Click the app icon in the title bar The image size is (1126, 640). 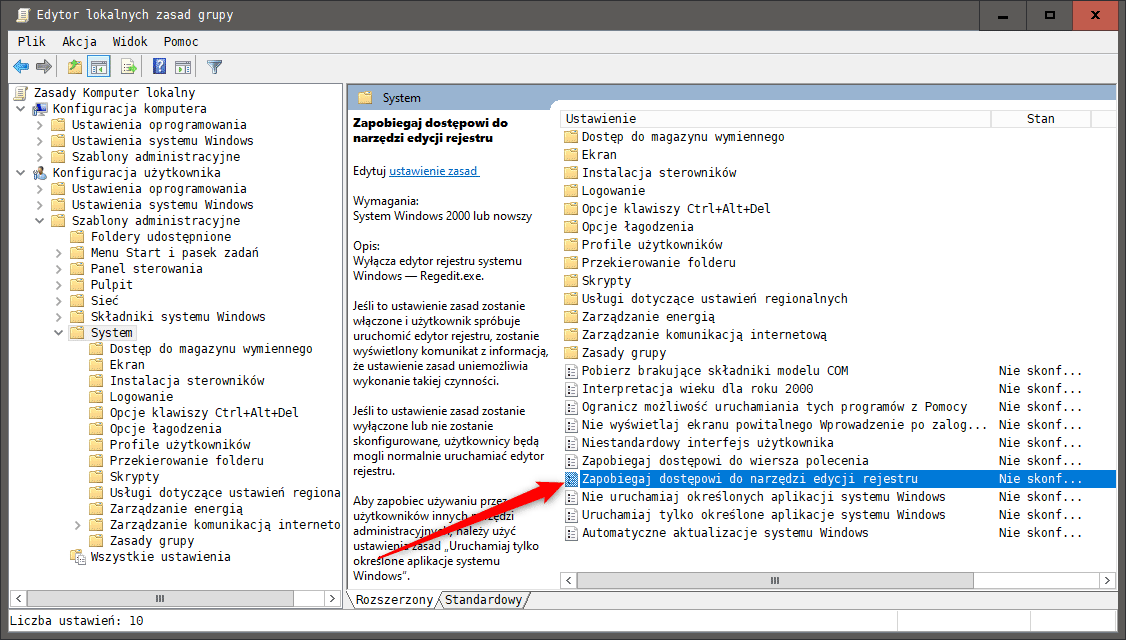click(22, 15)
